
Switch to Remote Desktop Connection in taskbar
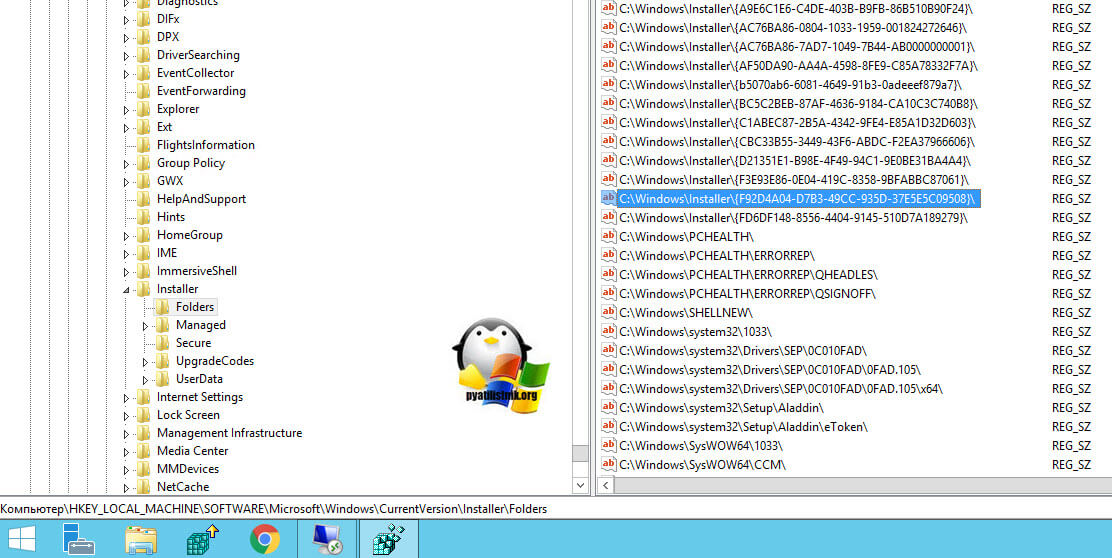coord(327,540)
